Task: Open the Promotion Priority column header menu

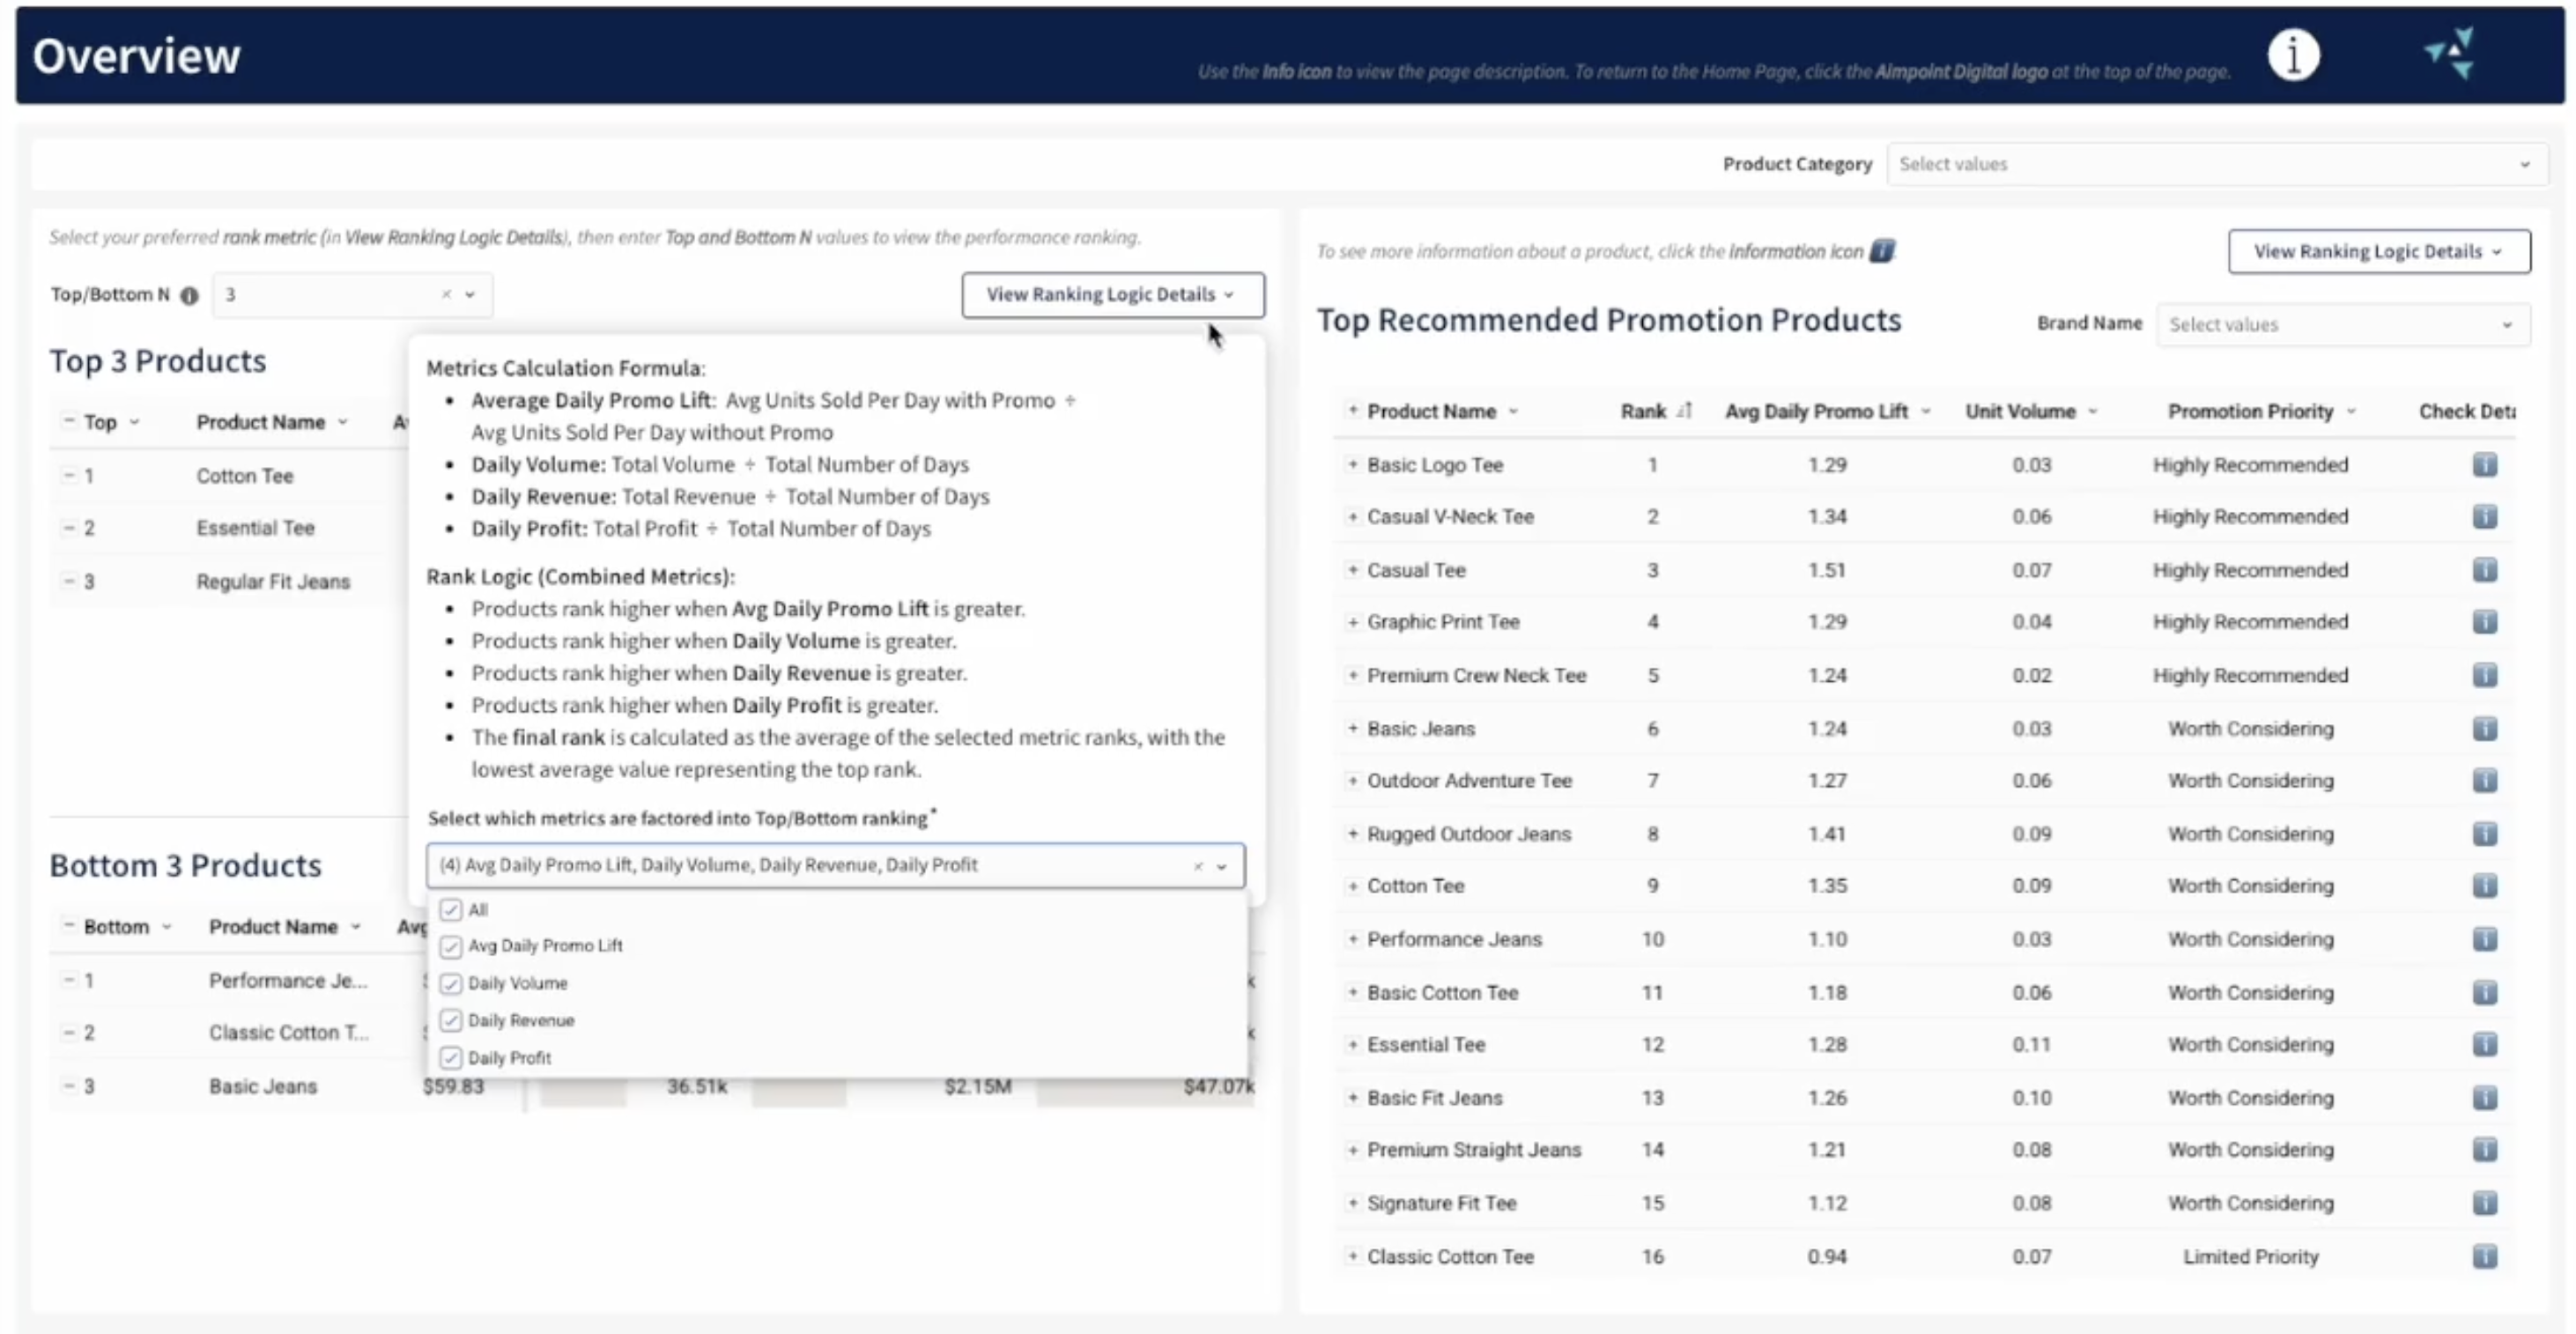Action: (x=2352, y=411)
